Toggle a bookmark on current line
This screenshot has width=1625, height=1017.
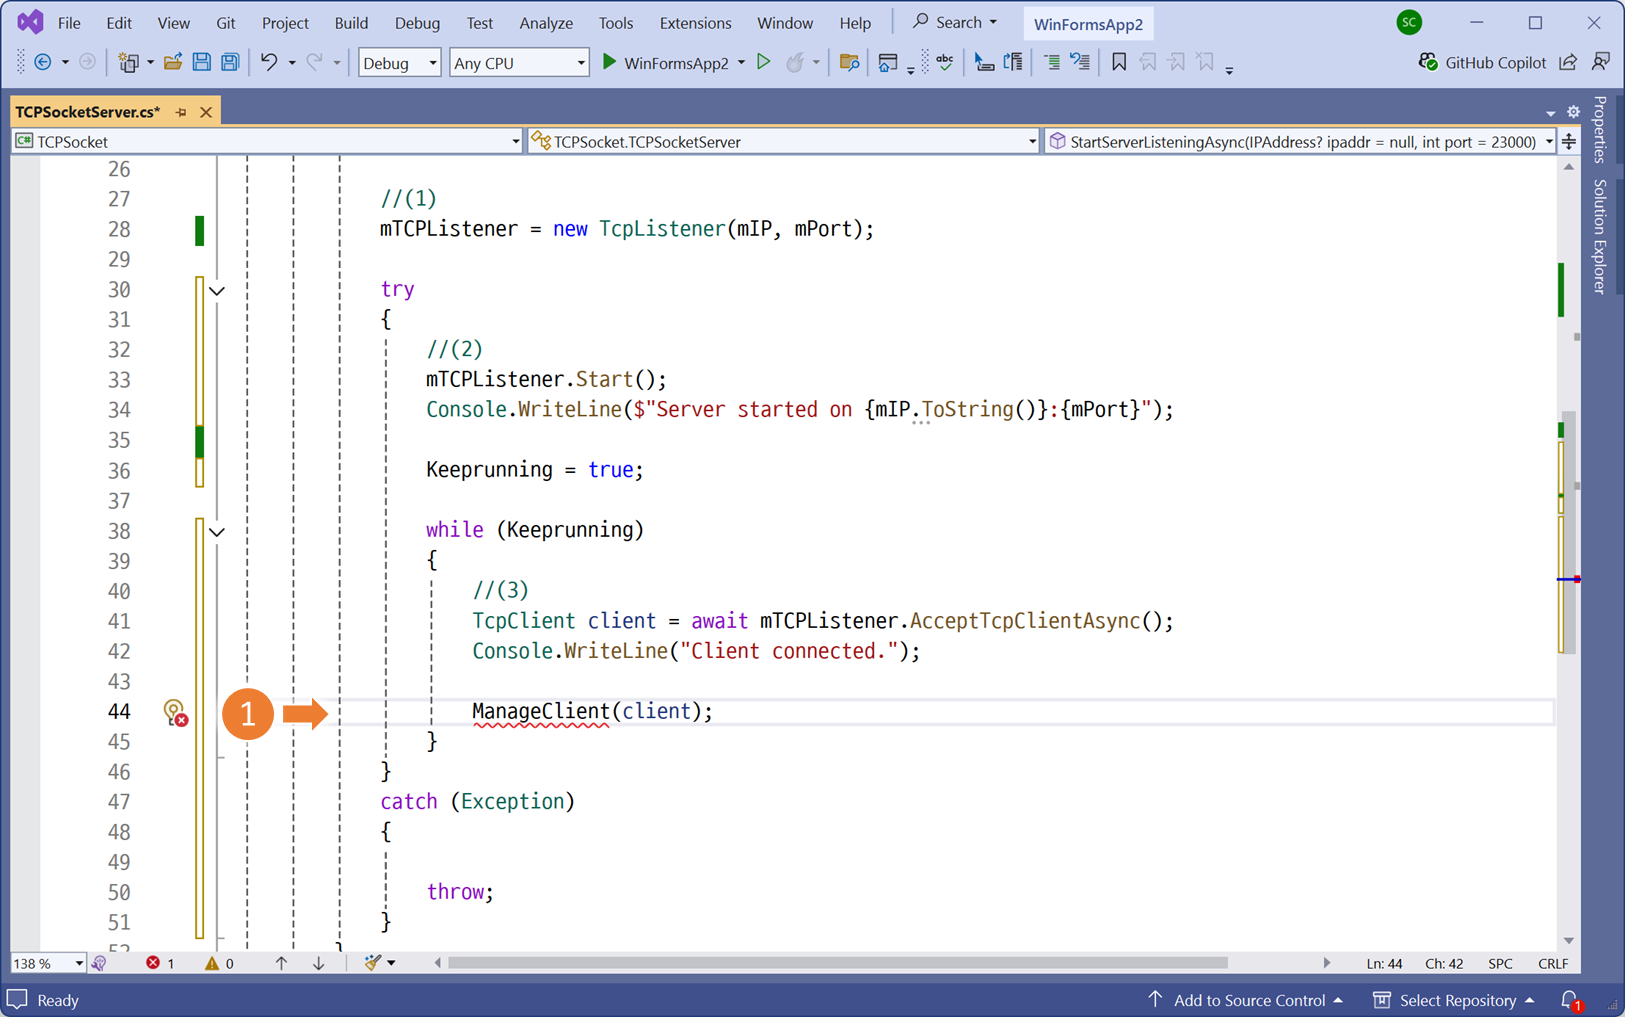coord(1119,62)
